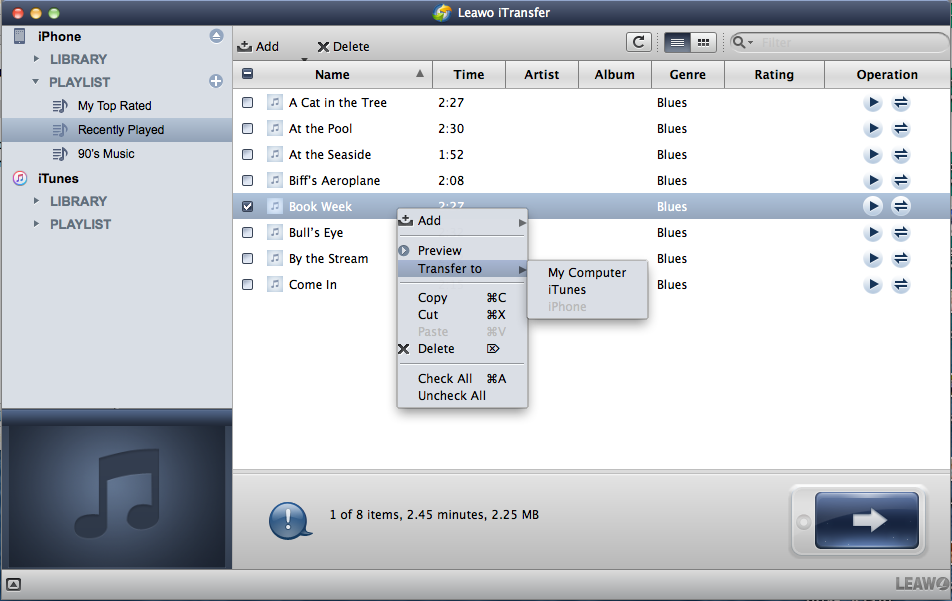Choose My Computer in the Transfer to submenu
This screenshot has width=952, height=601.
click(587, 272)
